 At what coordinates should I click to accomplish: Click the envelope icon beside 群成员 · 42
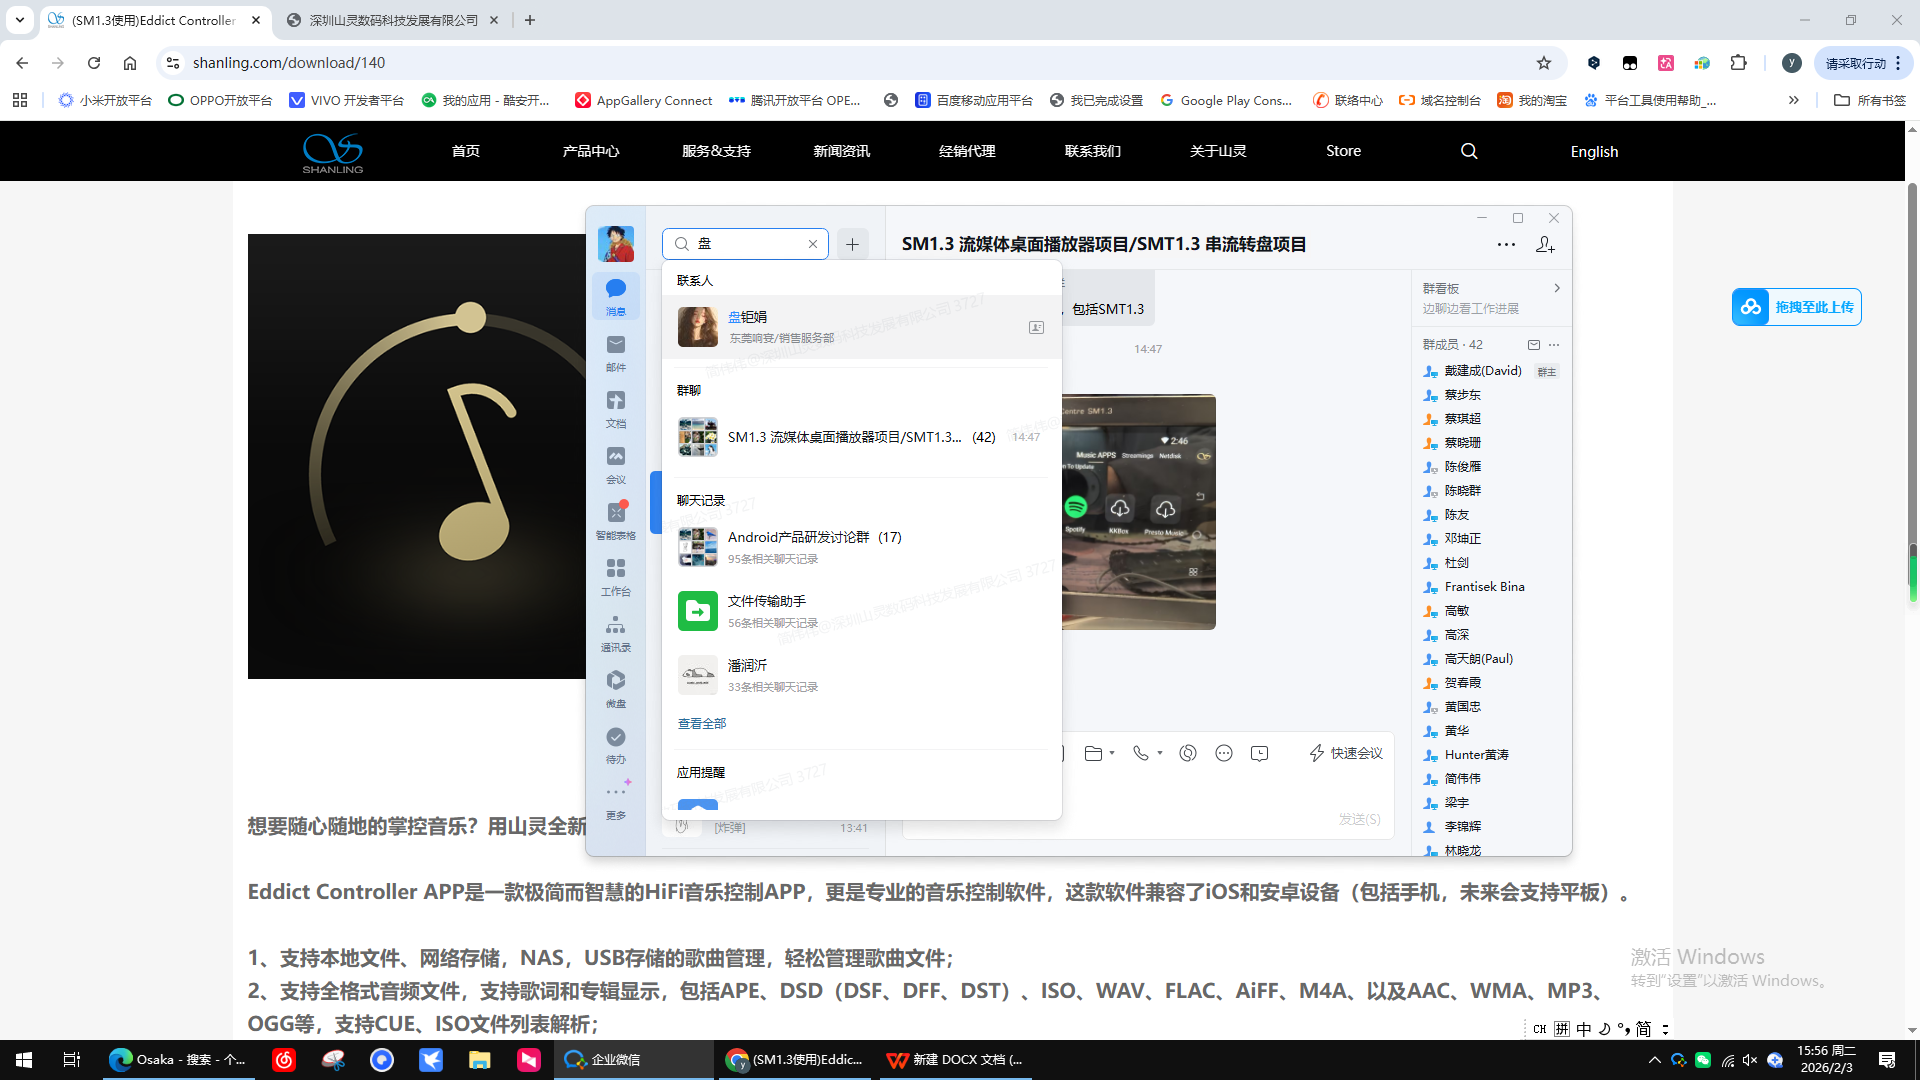click(1533, 344)
